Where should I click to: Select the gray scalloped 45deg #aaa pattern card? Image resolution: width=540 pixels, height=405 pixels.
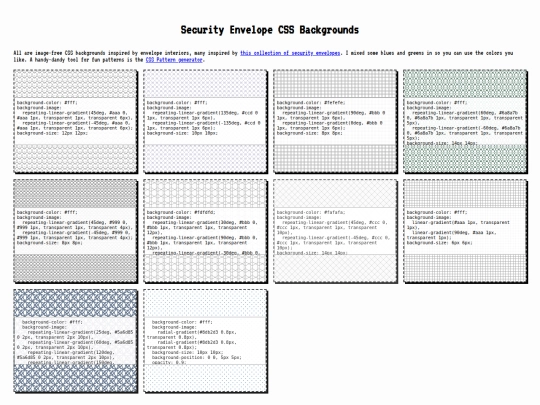click(75, 121)
